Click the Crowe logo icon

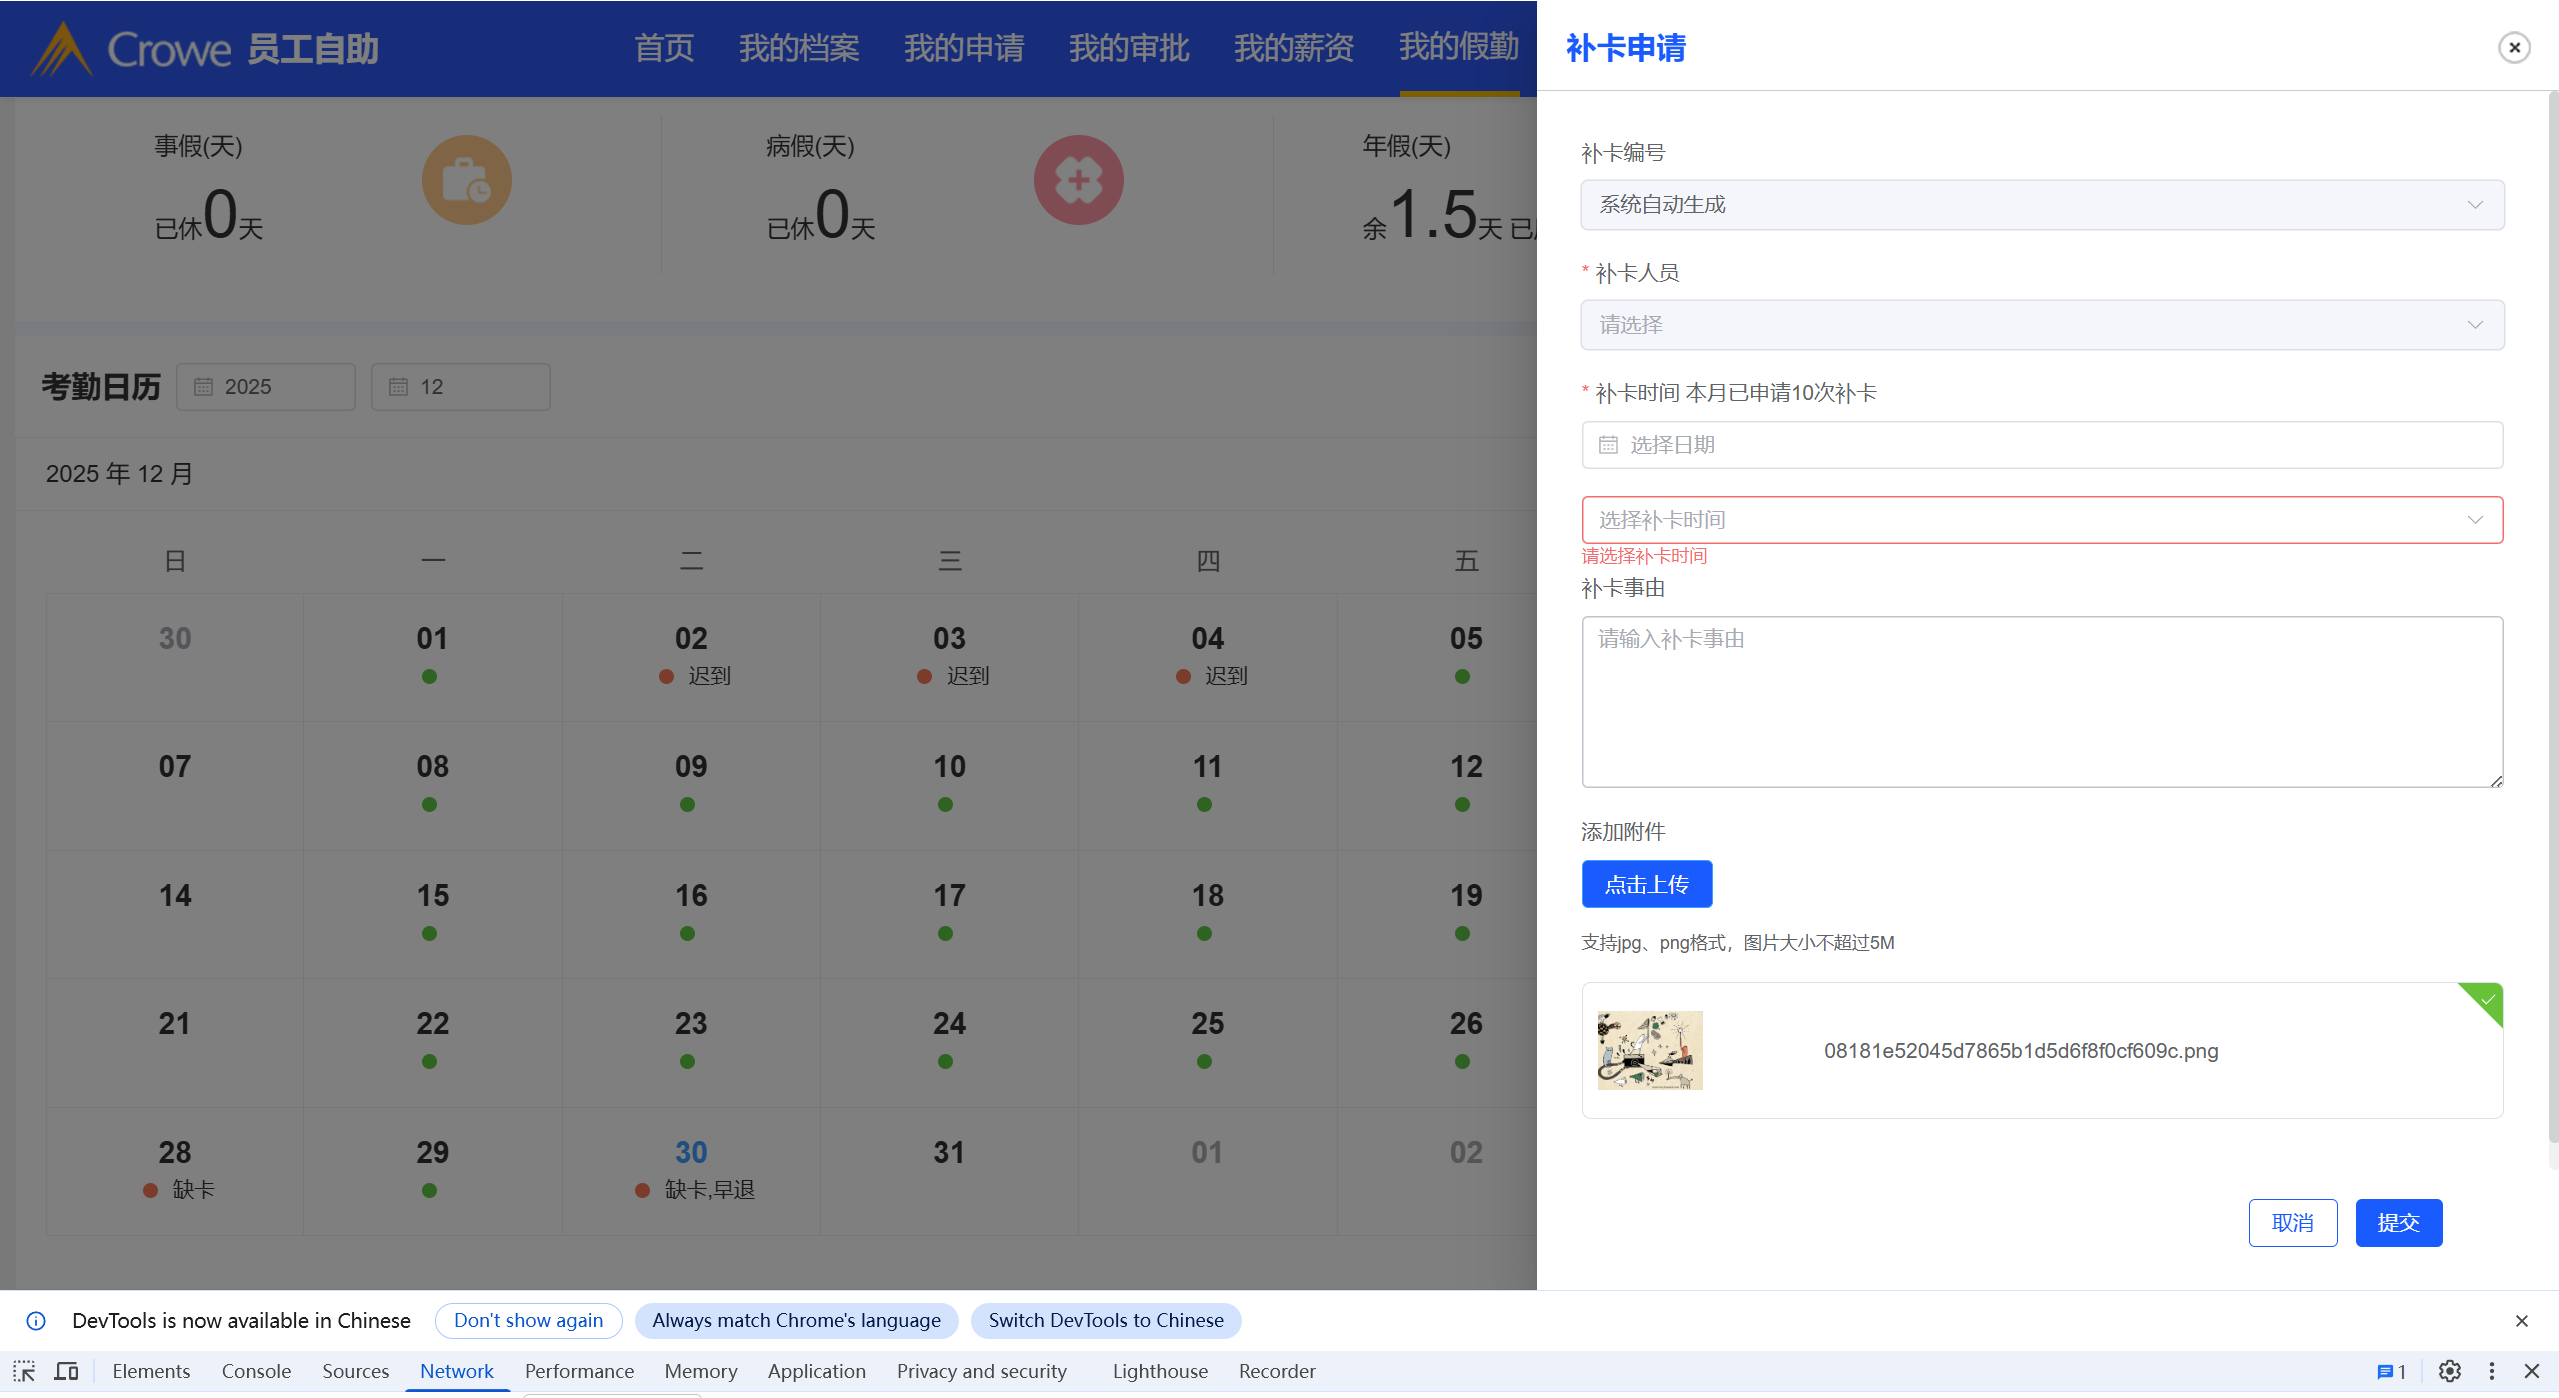pos(62,49)
